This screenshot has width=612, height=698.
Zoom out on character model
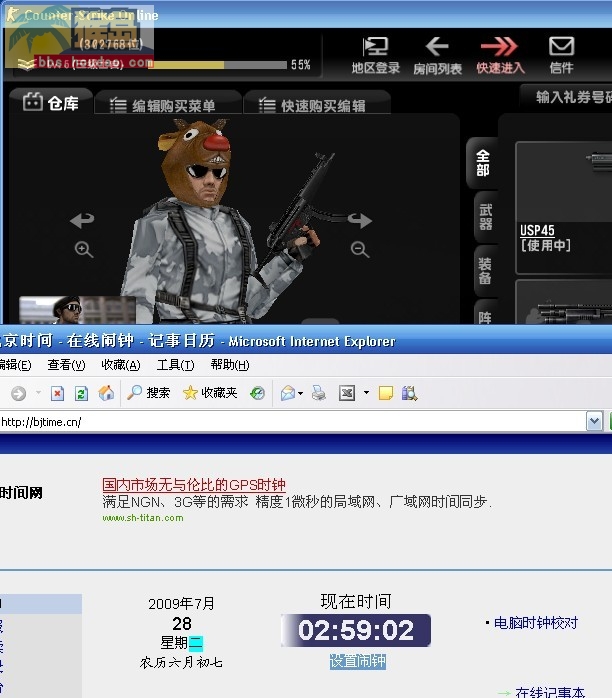(360, 249)
